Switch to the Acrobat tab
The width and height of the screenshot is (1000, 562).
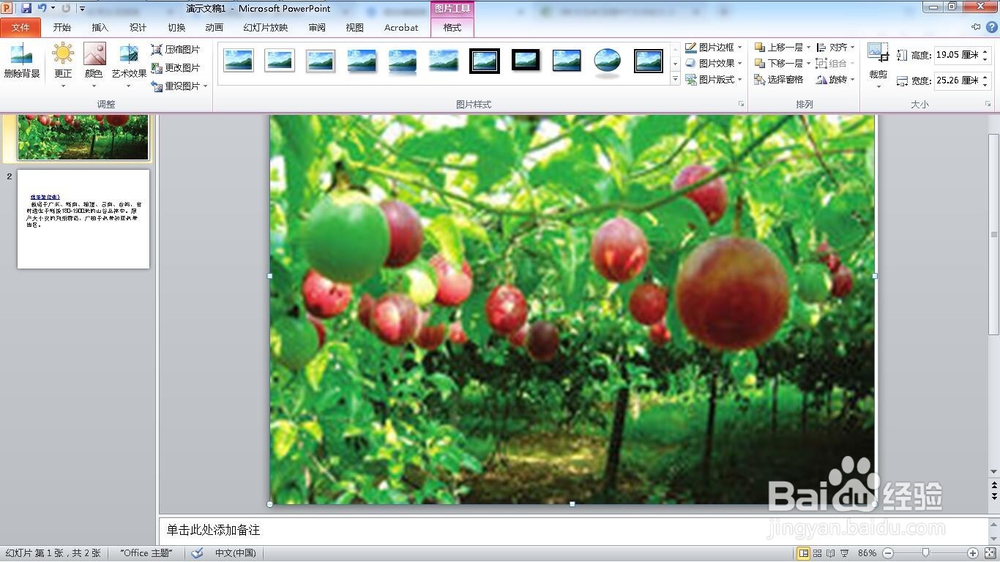click(x=401, y=27)
